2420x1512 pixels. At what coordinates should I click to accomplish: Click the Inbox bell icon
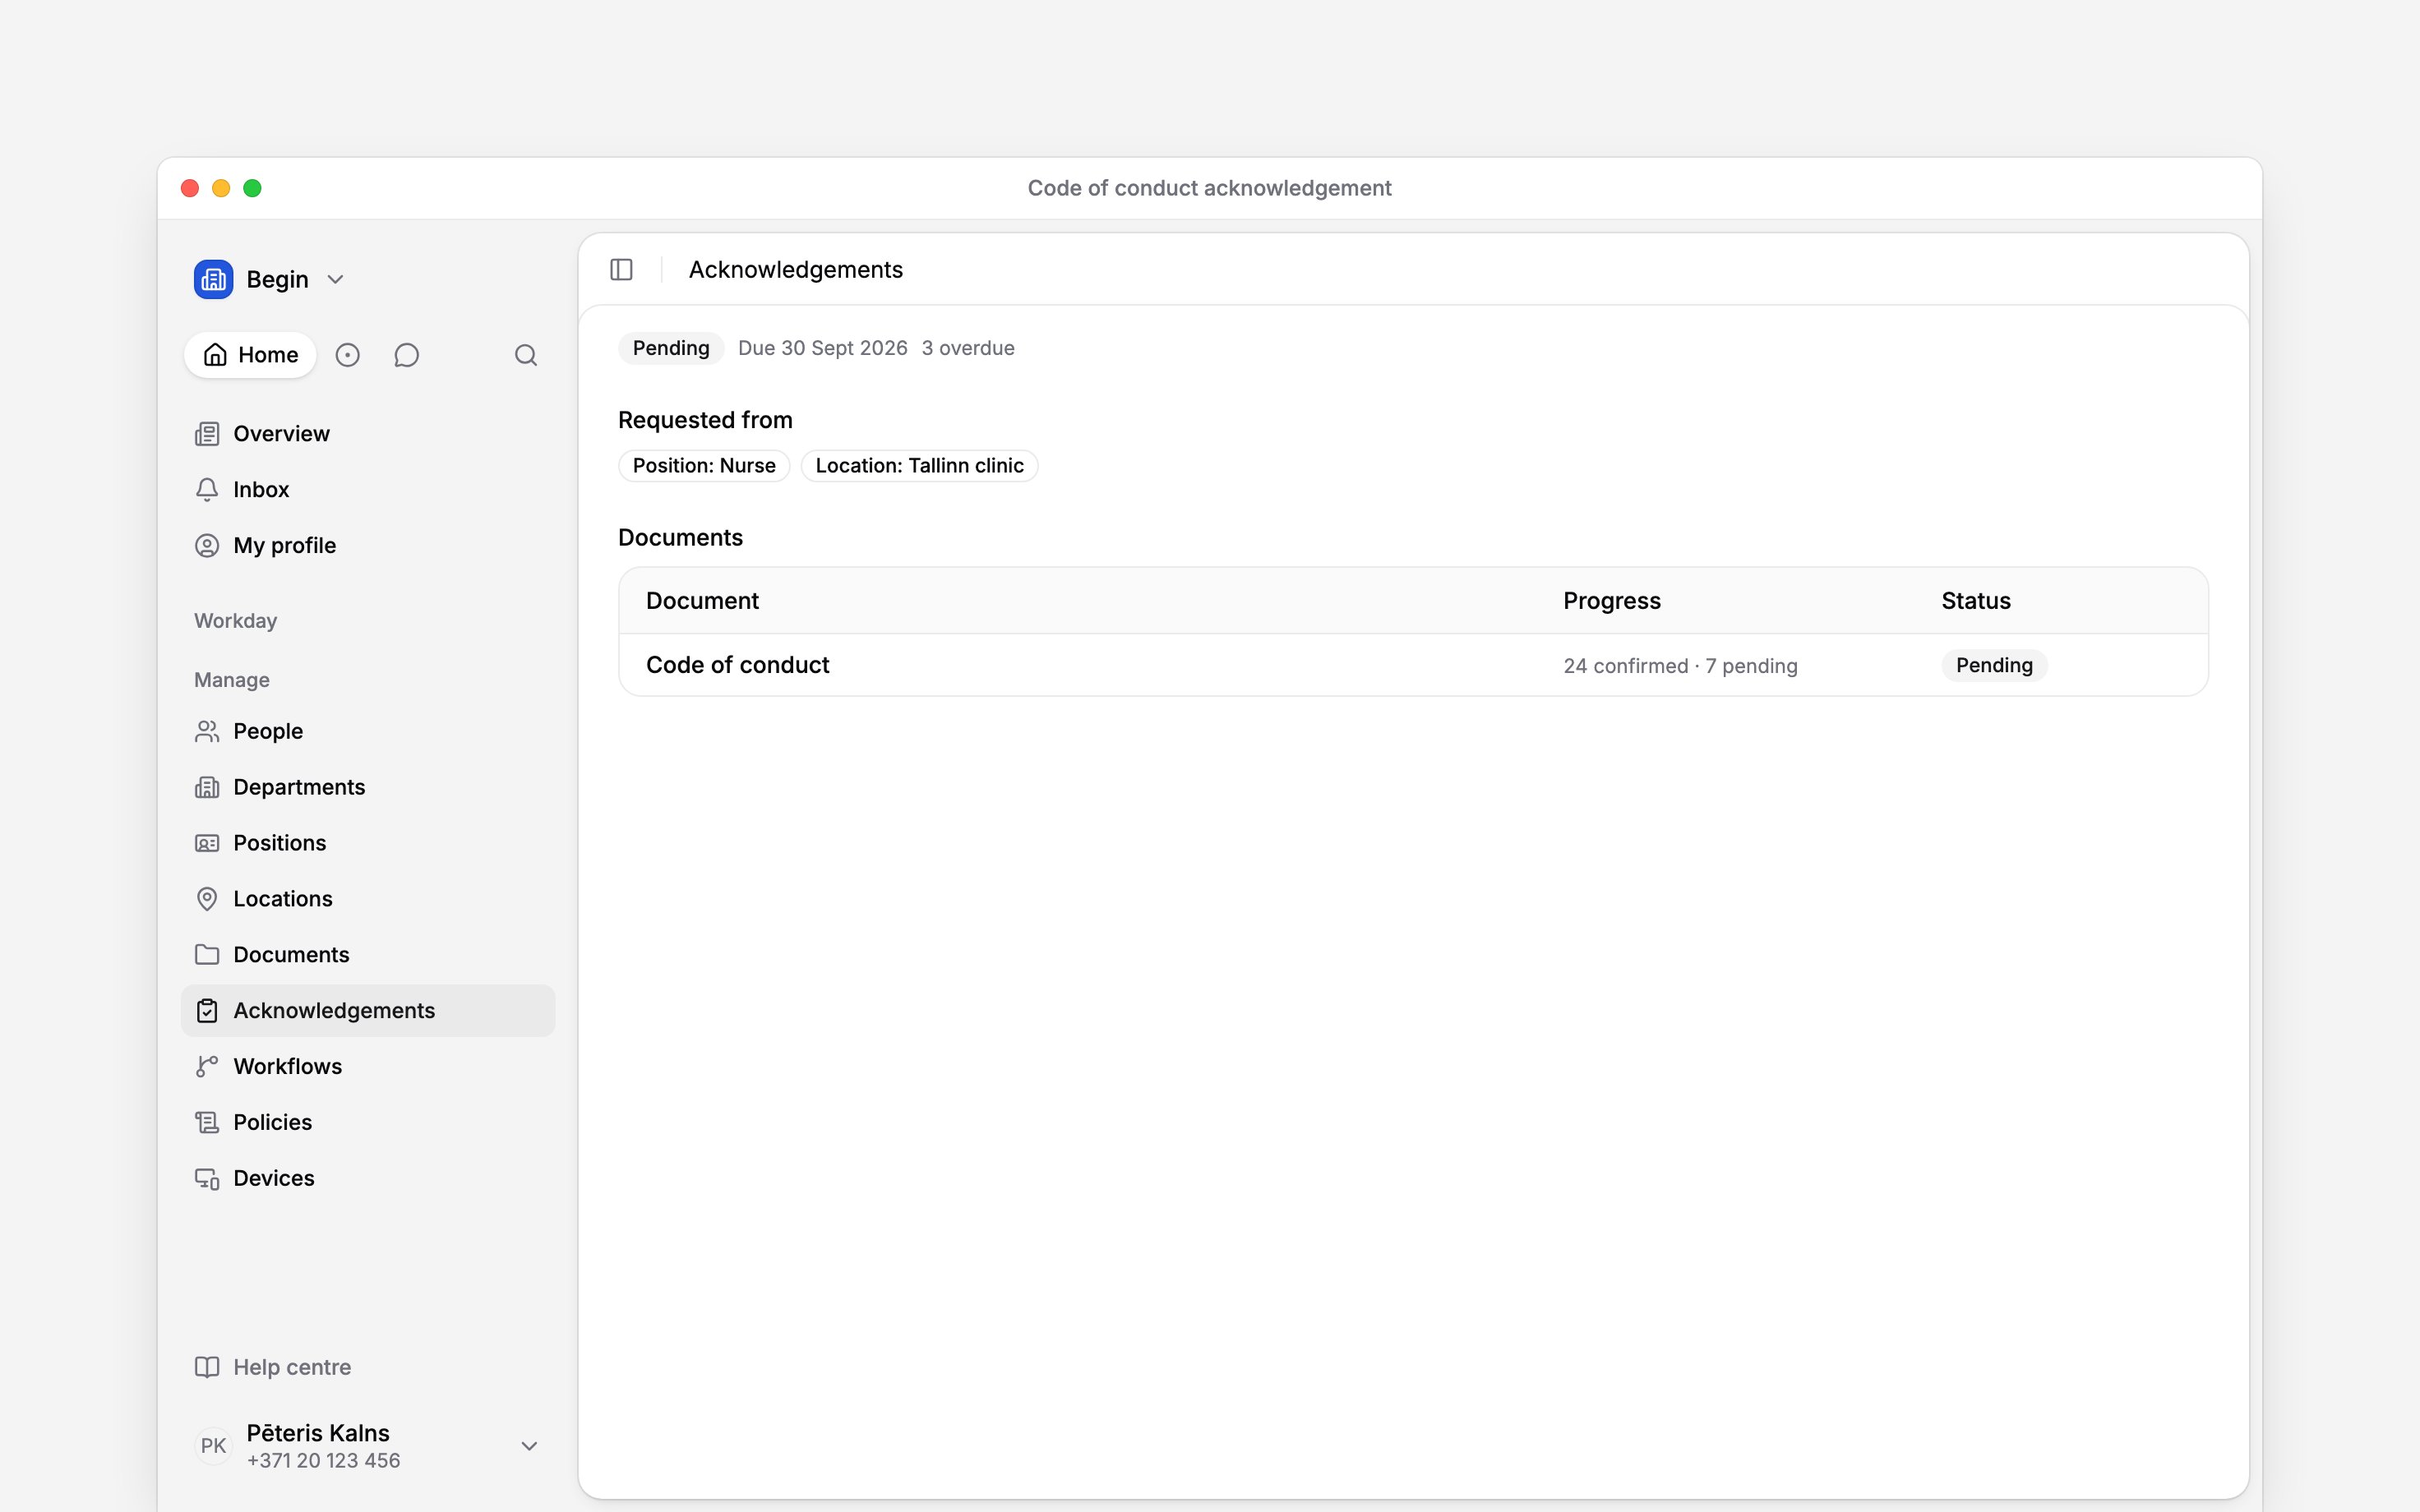pos(207,490)
